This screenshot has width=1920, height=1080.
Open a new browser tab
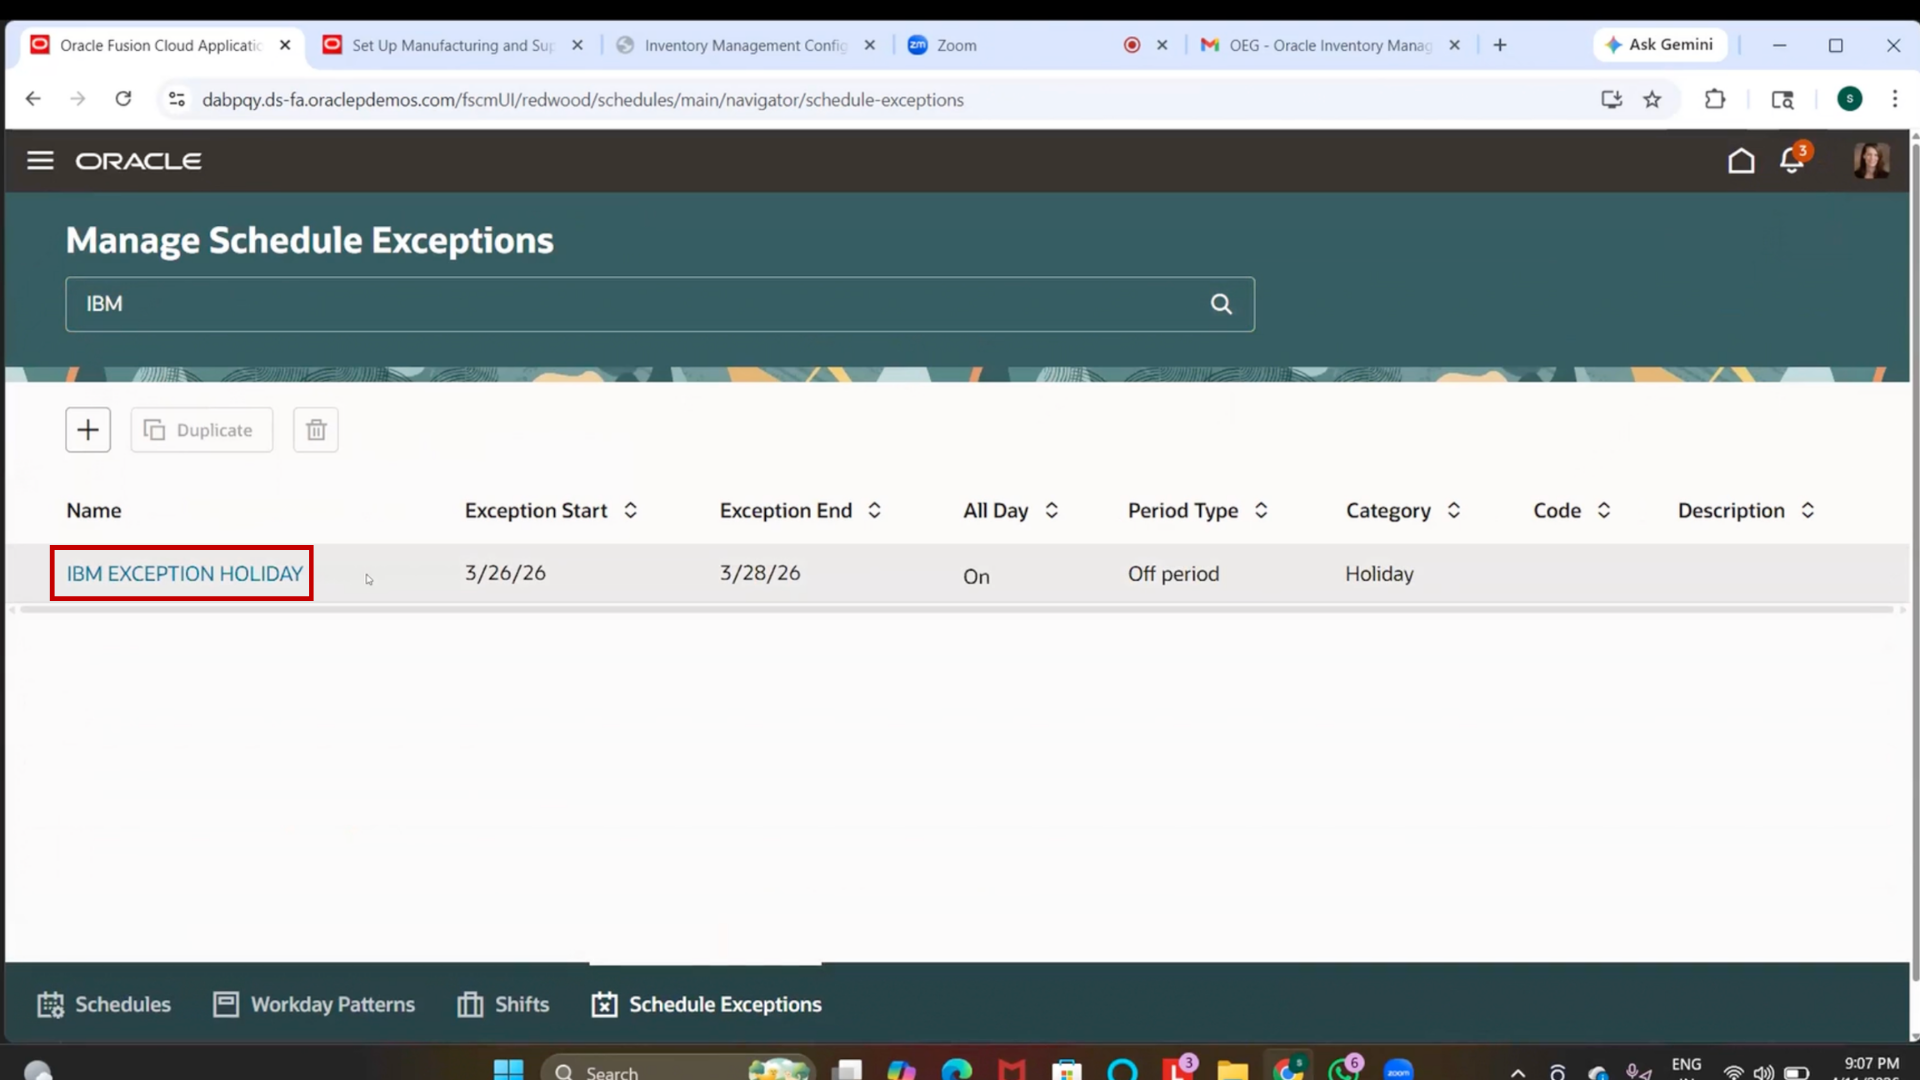[1500, 45]
